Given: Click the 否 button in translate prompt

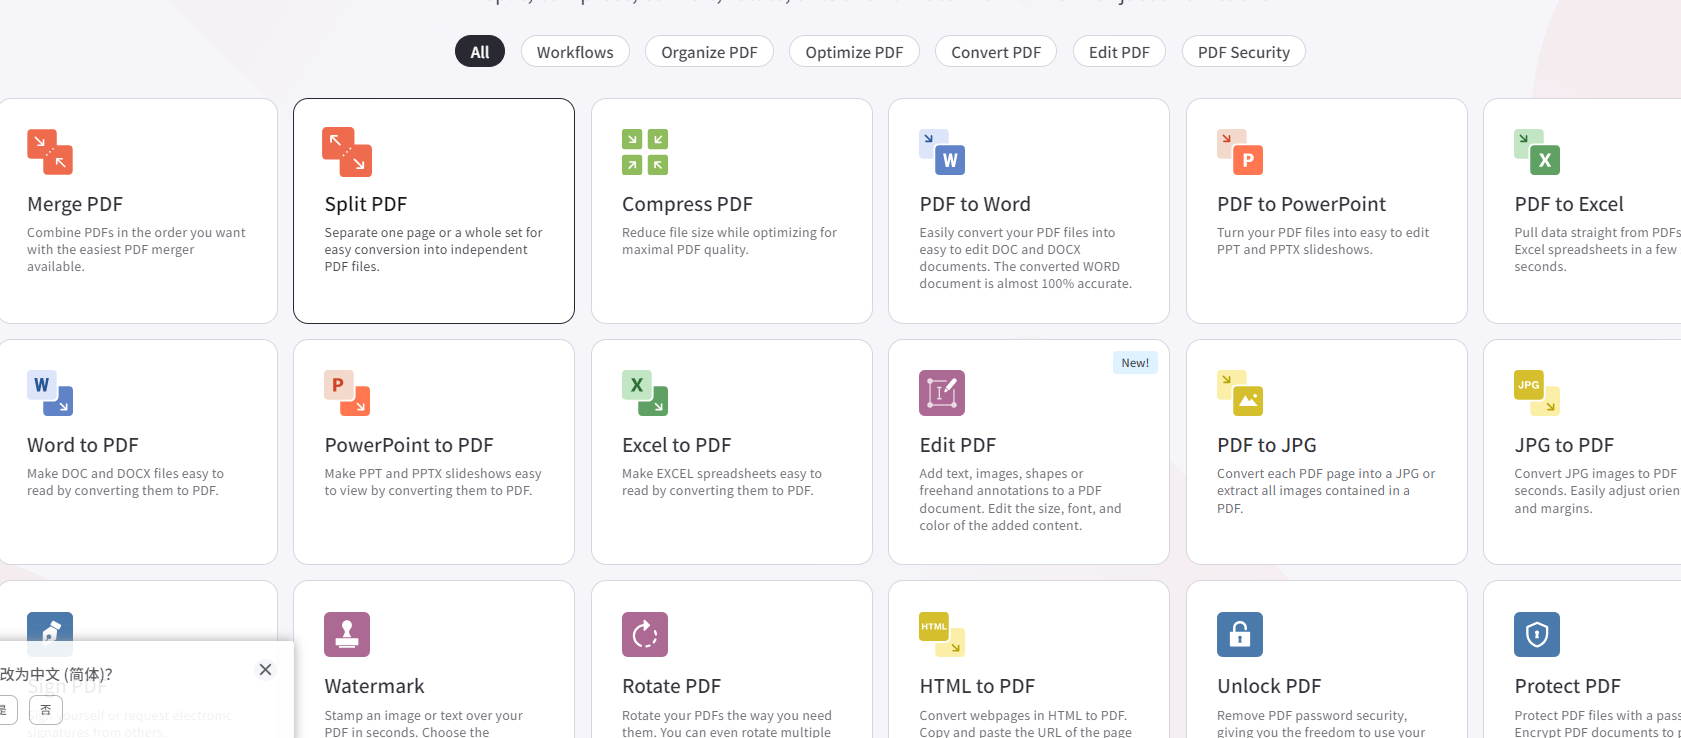Looking at the screenshot, I should 46,710.
